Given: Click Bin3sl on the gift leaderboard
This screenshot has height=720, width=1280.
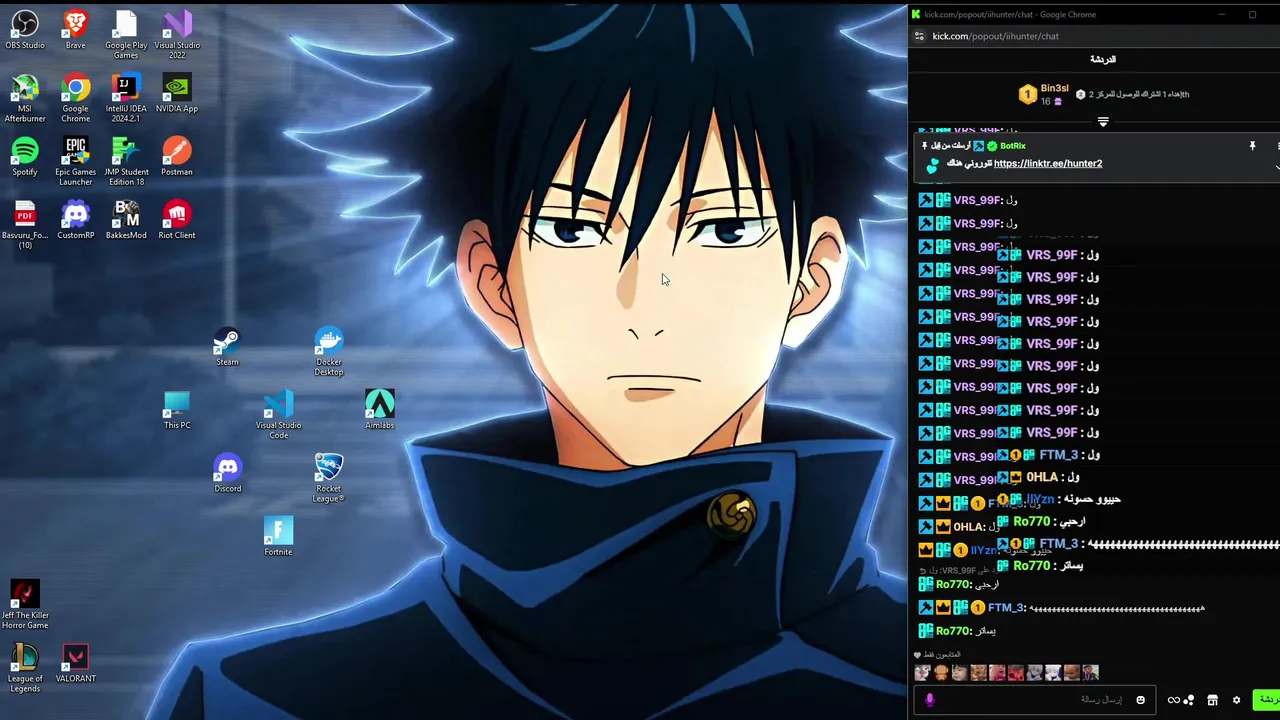Looking at the screenshot, I should tap(1054, 89).
